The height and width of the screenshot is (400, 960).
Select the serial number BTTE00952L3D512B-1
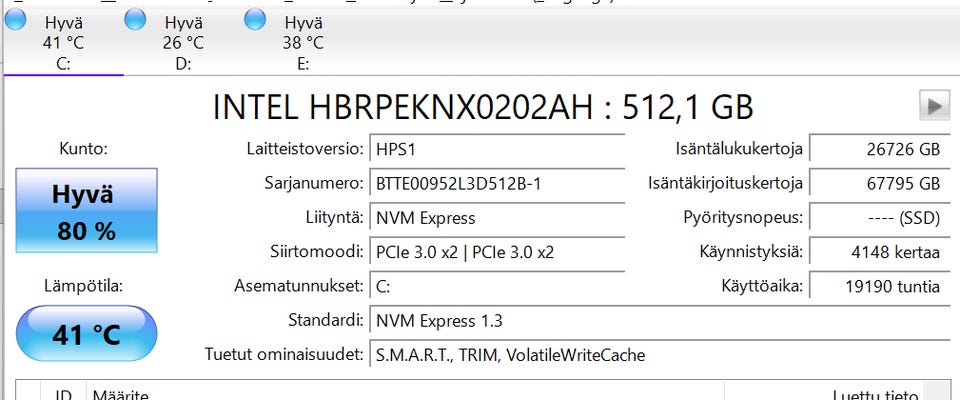(497, 184)
